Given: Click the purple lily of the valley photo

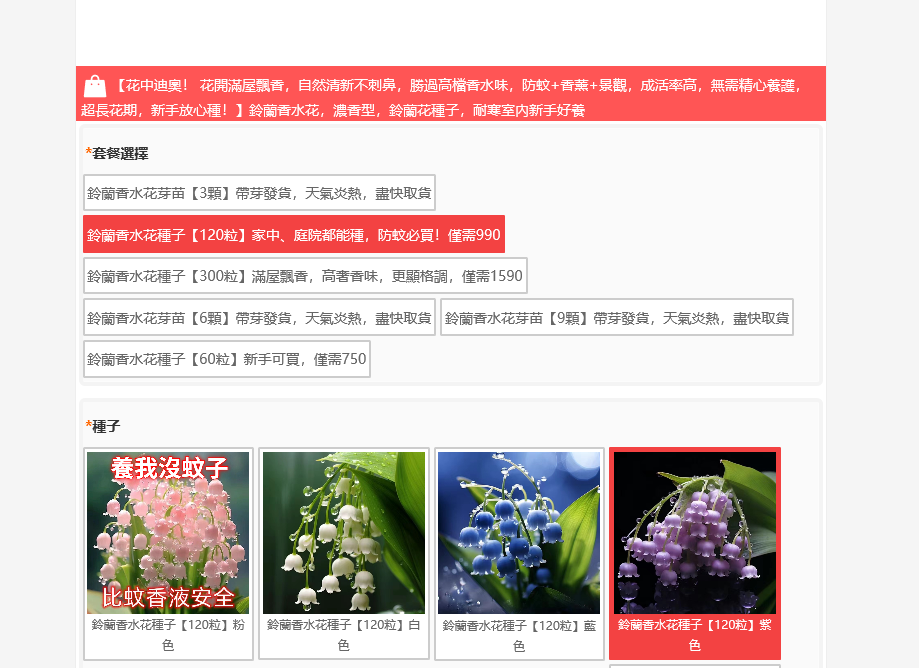Looking at the screenshot, I should point(695,533).
